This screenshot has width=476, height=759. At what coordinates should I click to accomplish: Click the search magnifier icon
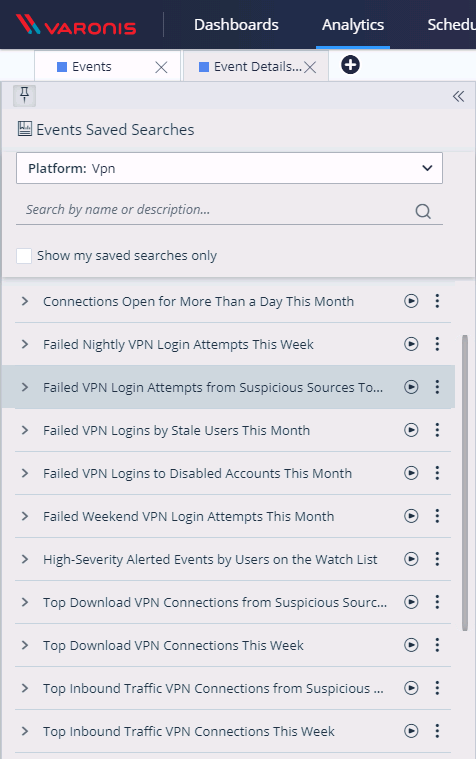click(x=423, y=211)
